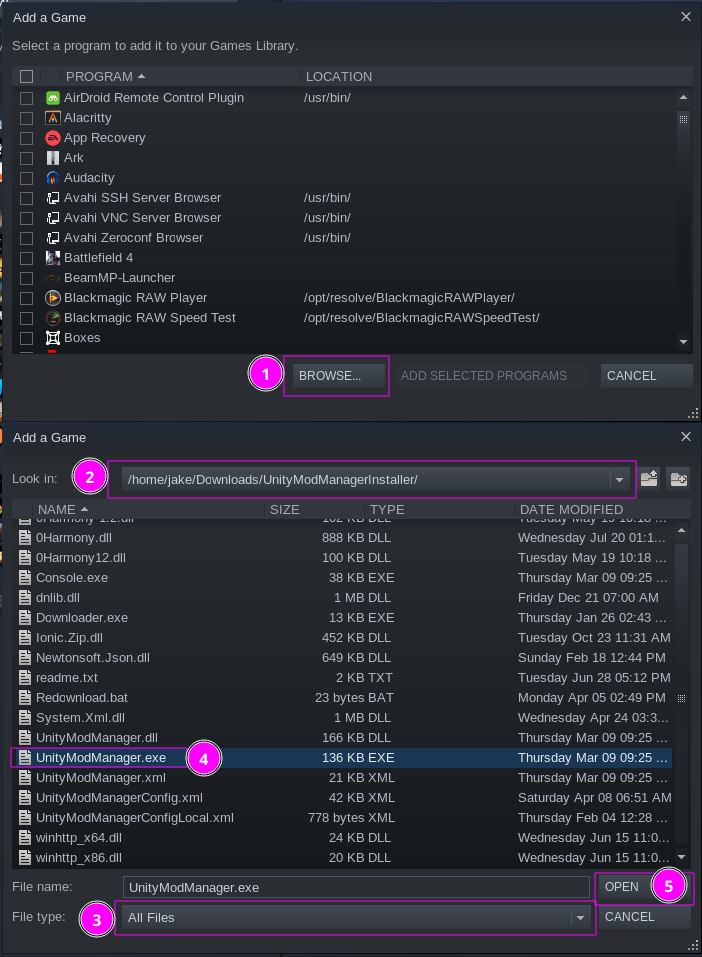702x957 pixels.
Task: Click the App Recovery EA icon
Action: pos(53,138)
